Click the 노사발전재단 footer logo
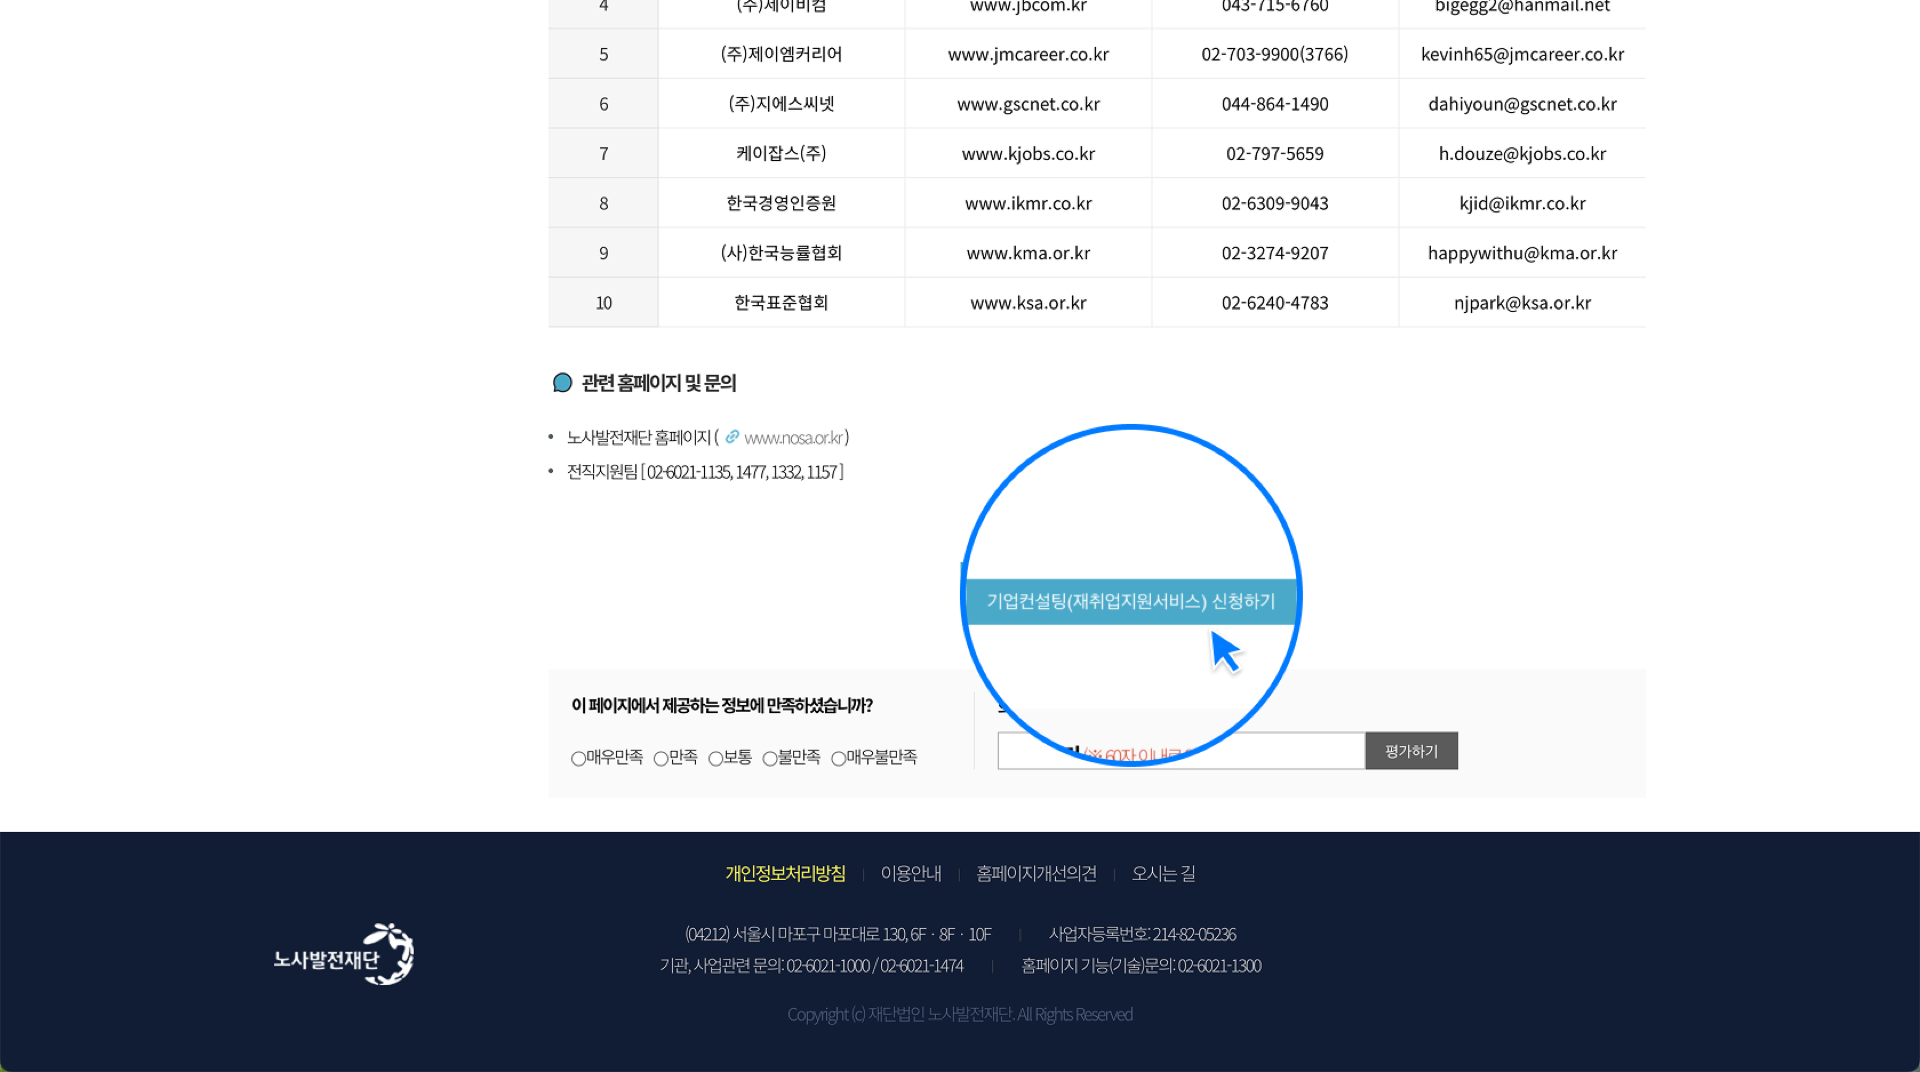1920x1072 pixels. pyautogui.click(x=344, y=954)
